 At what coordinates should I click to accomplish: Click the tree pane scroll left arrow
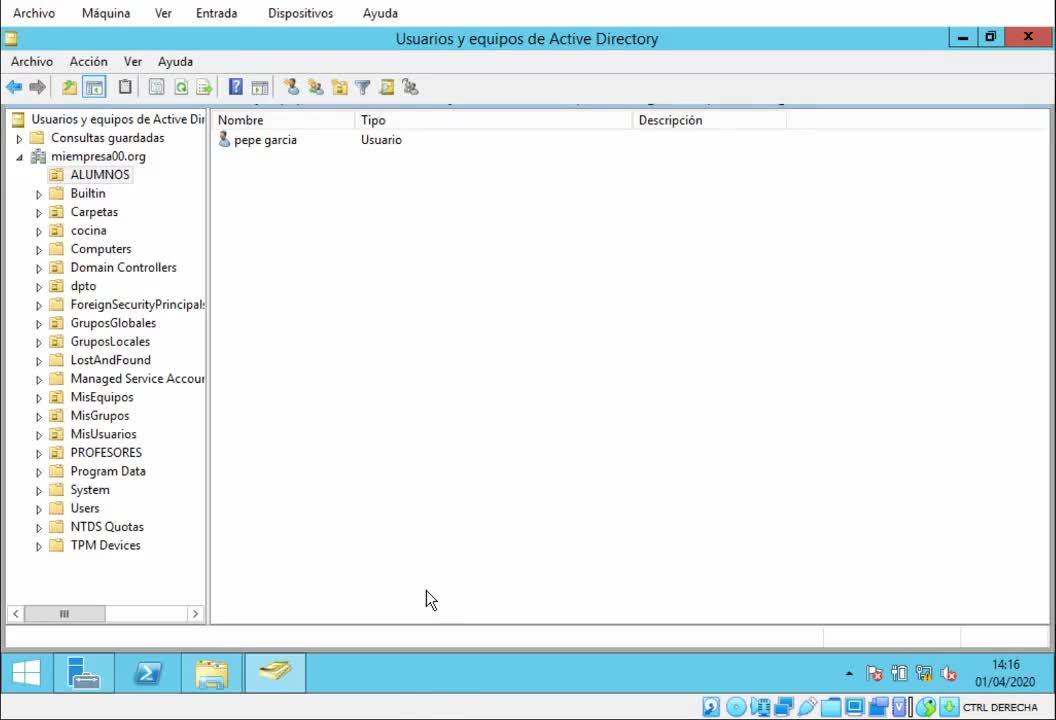point(15,614)
